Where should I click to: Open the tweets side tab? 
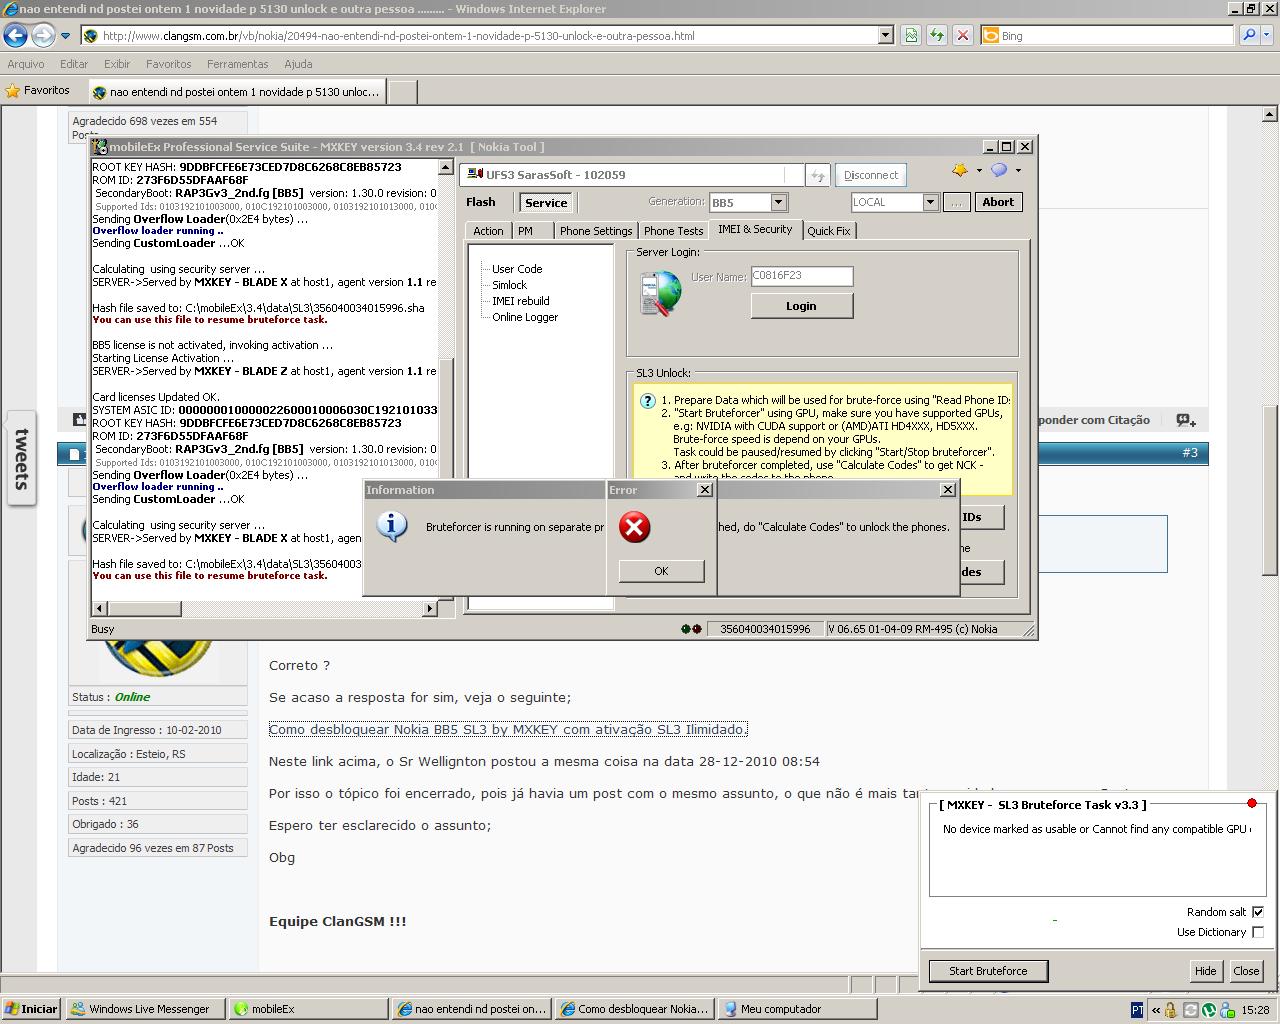(x=21, y=459)
